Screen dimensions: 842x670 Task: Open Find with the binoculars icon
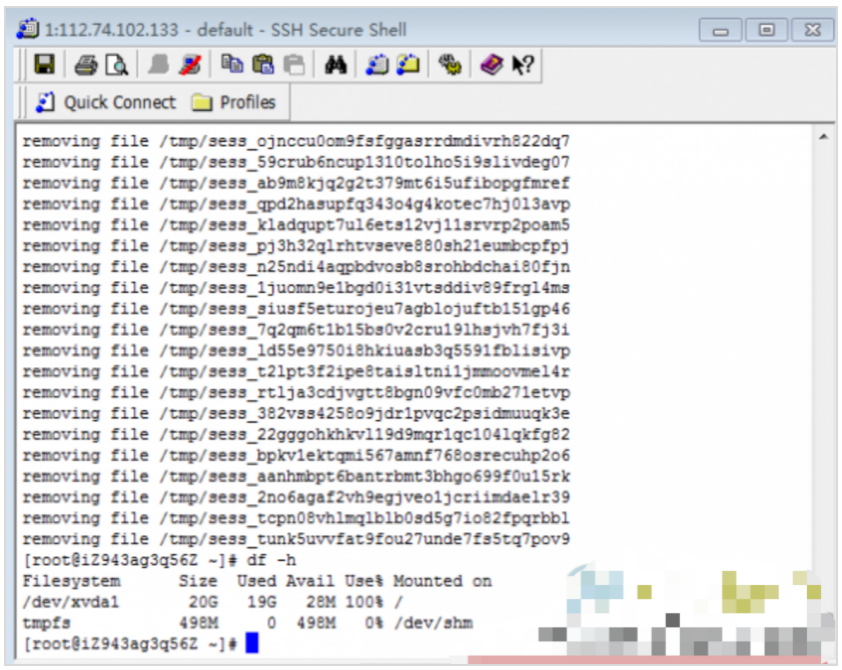(336, 65)
